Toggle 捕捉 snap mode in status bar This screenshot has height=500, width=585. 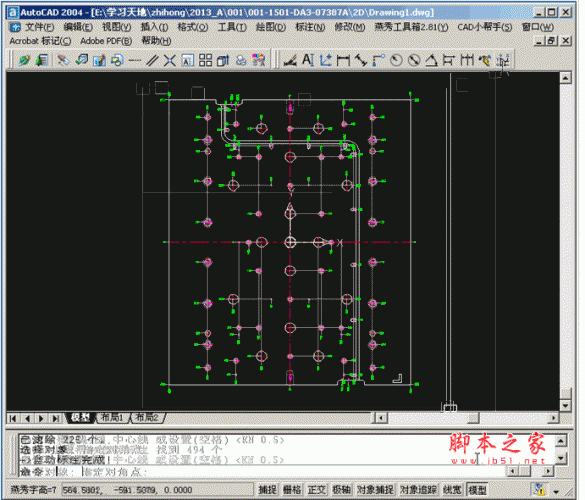268,490
